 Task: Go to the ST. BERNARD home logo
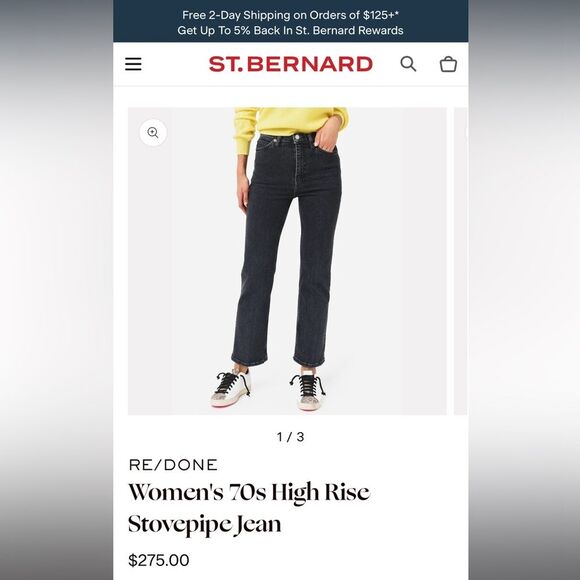tap(291, 64)
